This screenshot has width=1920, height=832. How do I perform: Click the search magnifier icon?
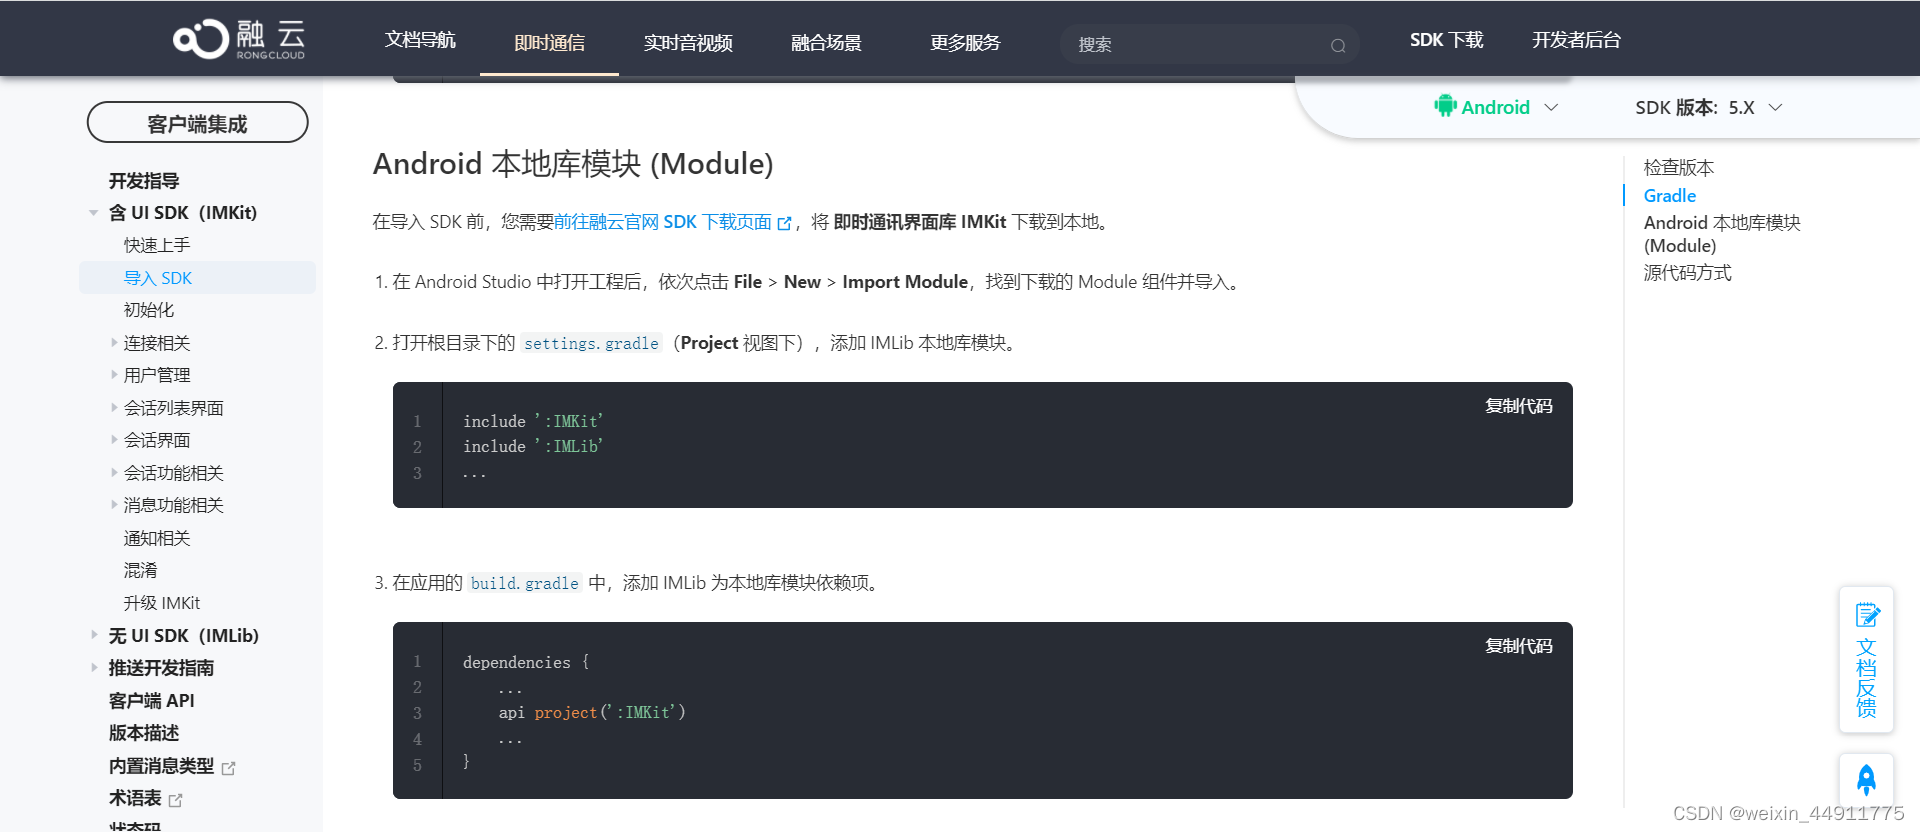coord(1337,45)
